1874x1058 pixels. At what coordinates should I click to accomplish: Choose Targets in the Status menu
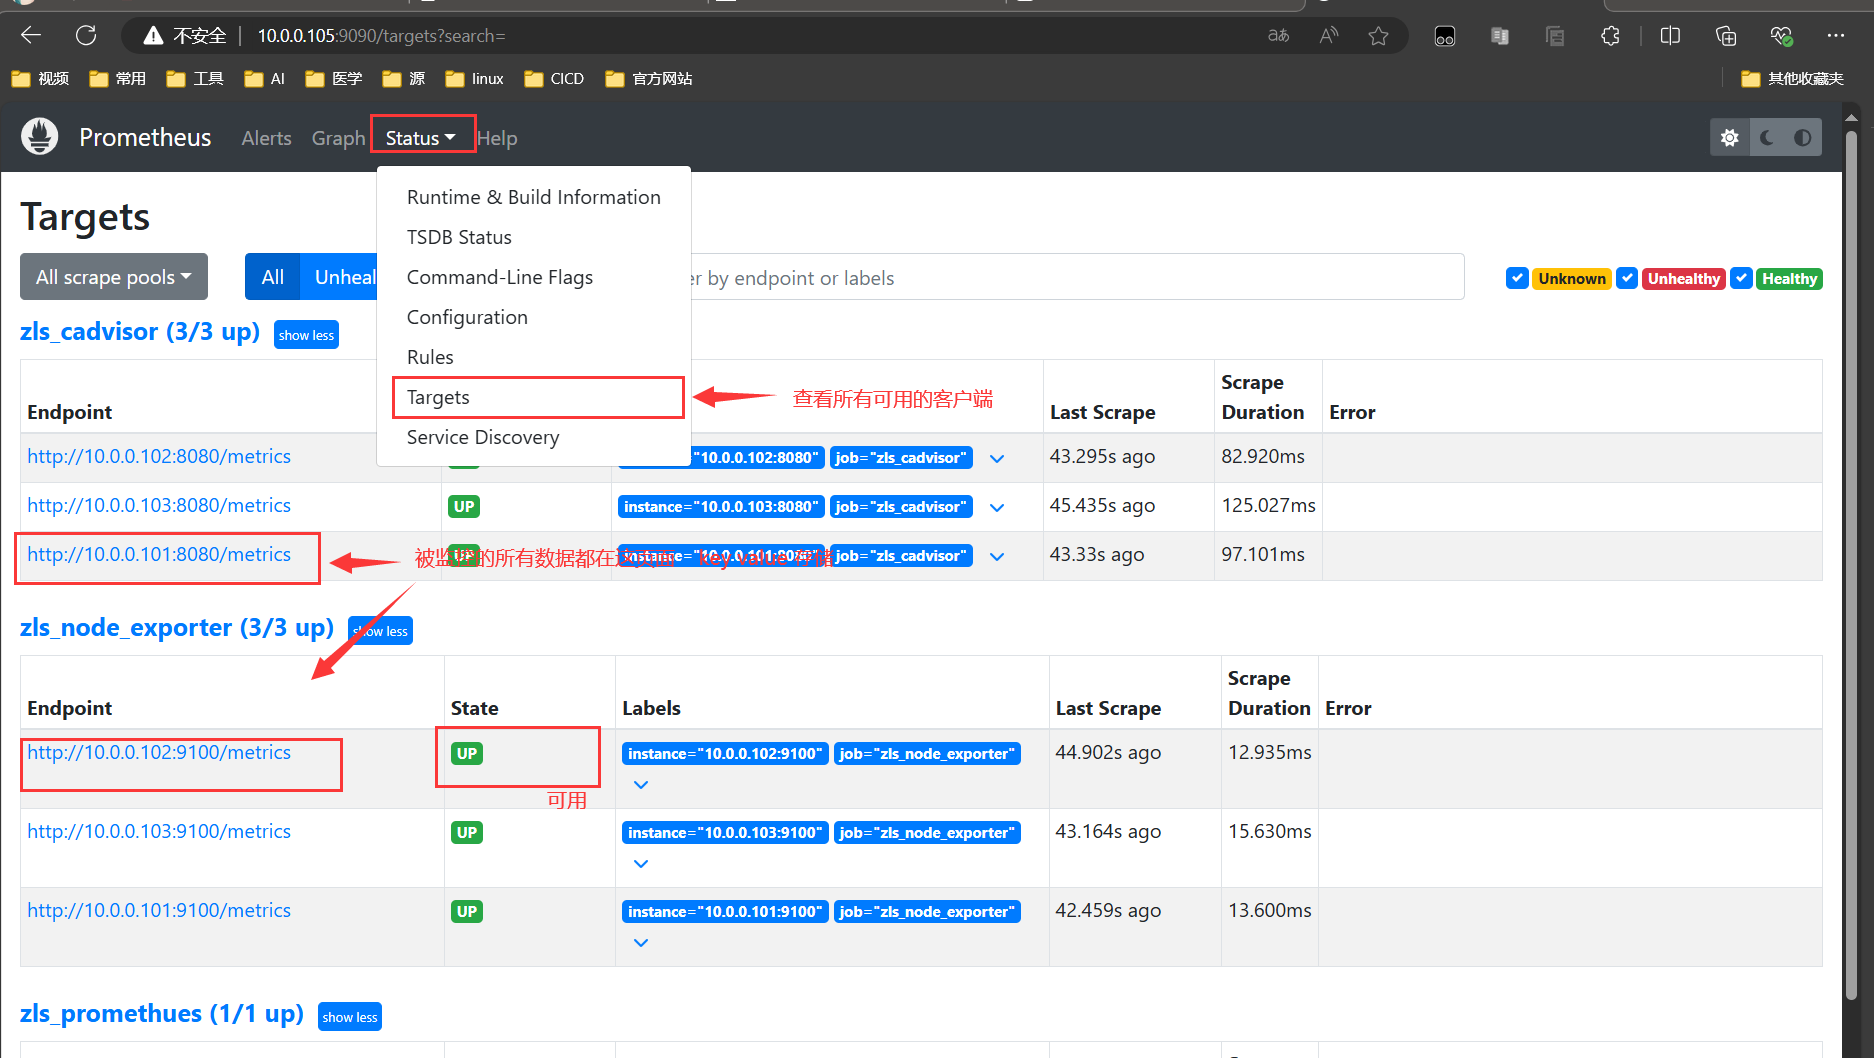(534, 397)
